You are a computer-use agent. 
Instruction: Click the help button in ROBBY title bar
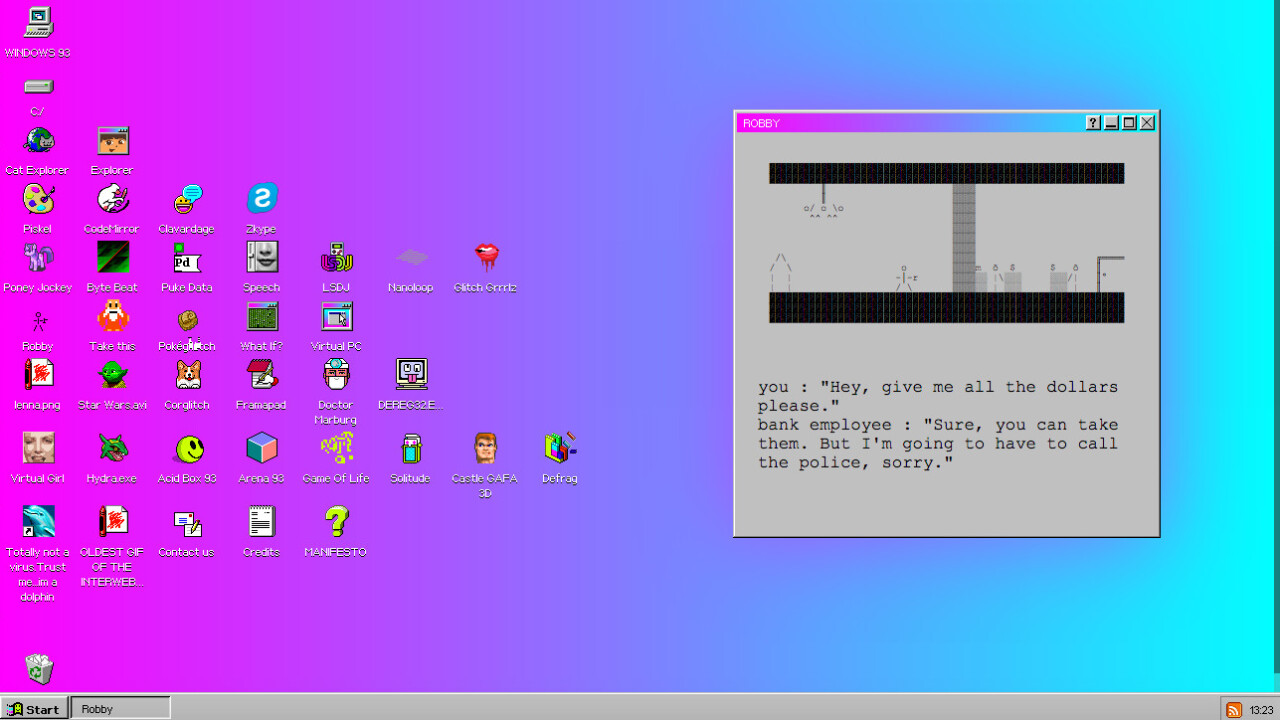click(1093, 123)
